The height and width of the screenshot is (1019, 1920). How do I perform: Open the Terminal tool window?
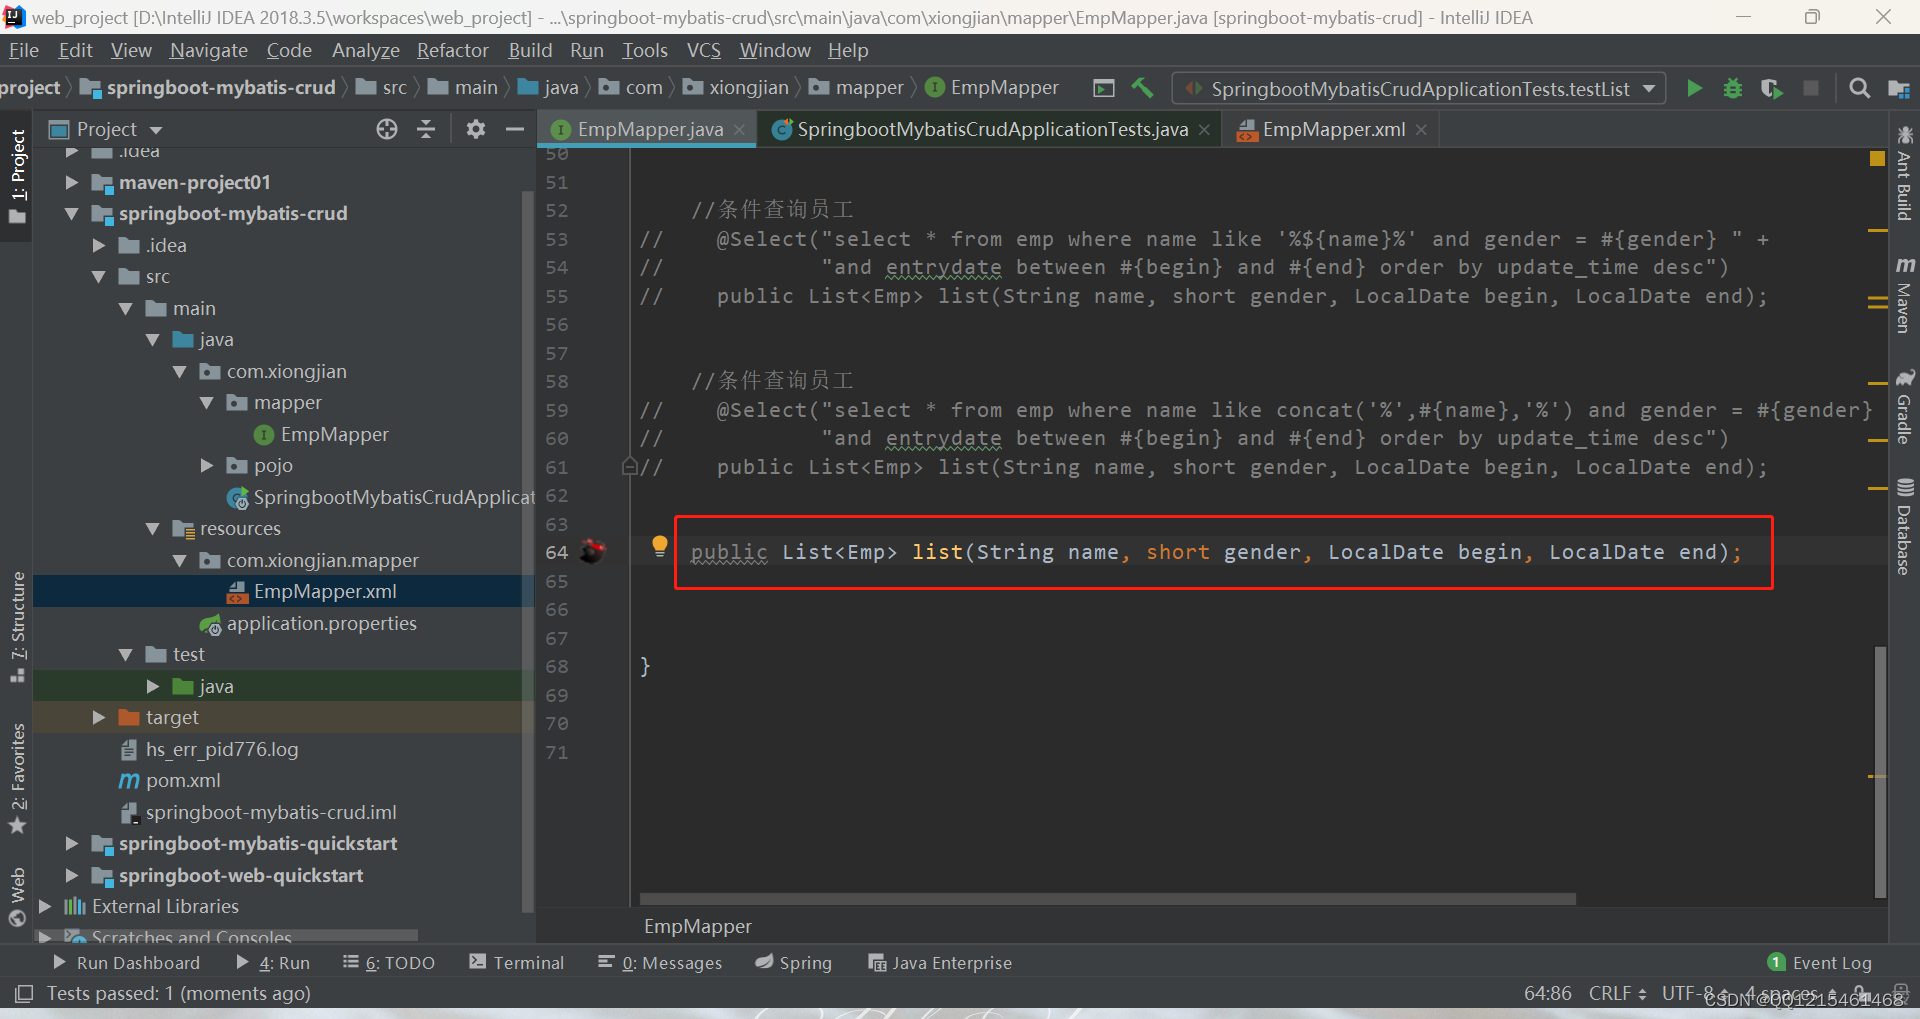(516, 963)
